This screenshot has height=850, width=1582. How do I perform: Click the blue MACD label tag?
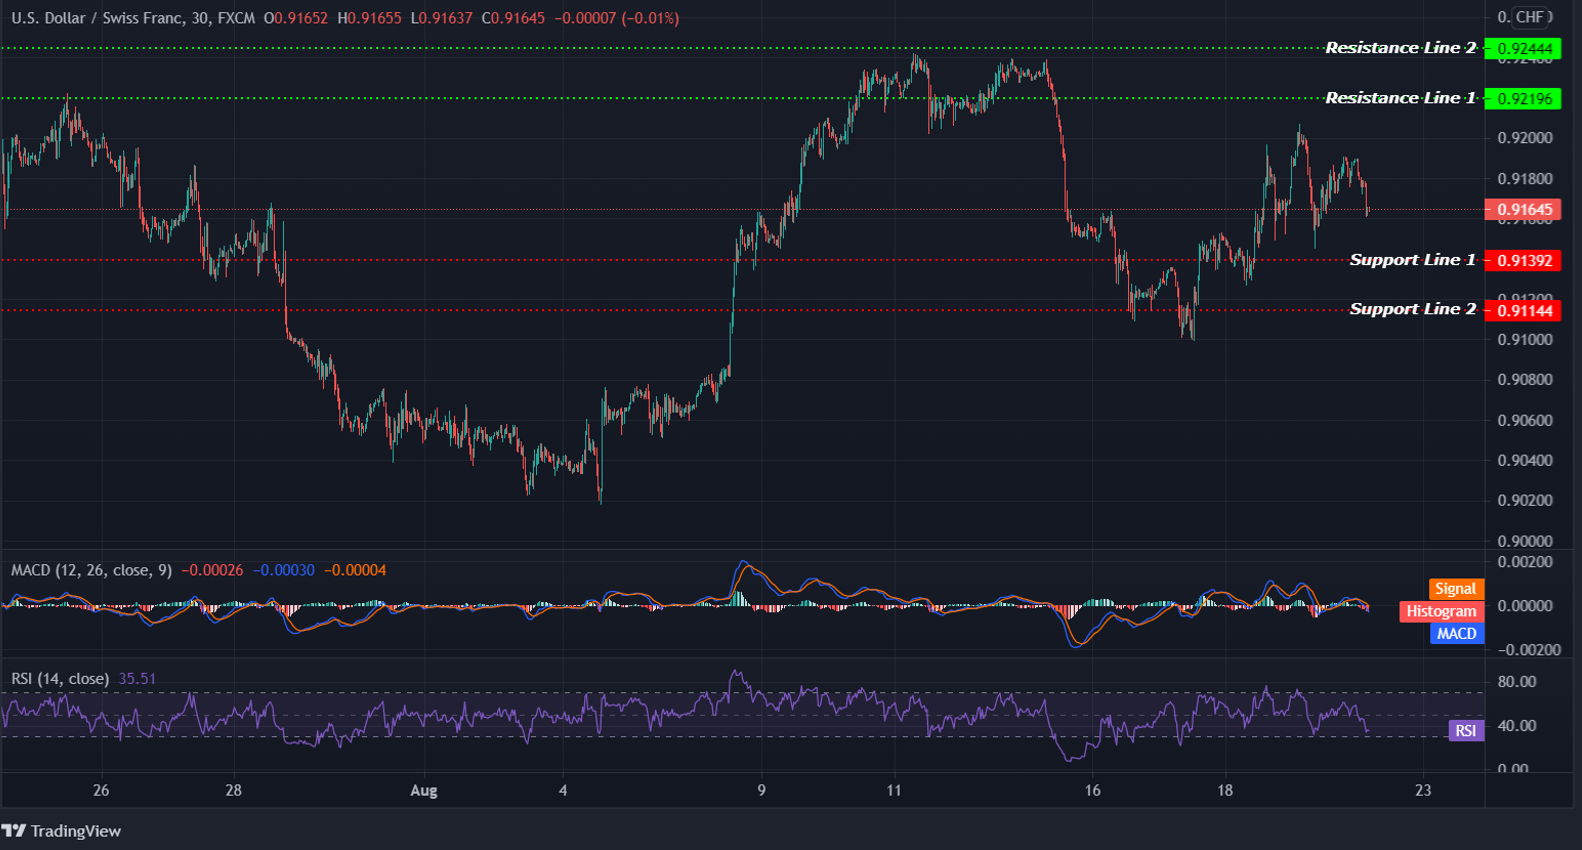pos(1456,633)
